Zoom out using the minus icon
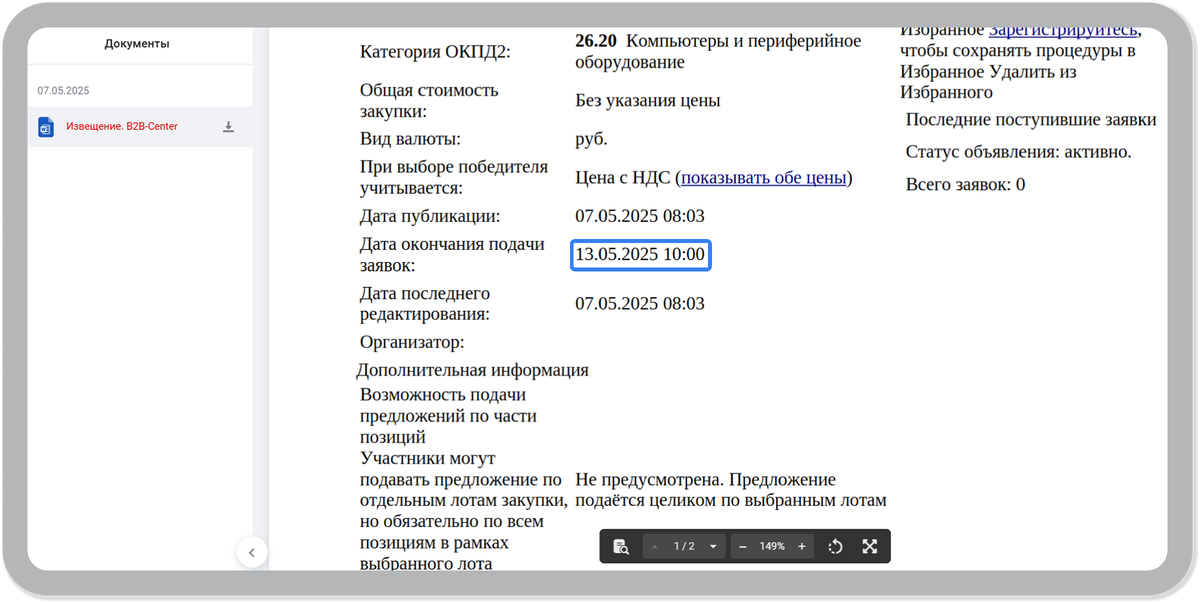Viewport: 1200px width, 603px height. [742, 546]
